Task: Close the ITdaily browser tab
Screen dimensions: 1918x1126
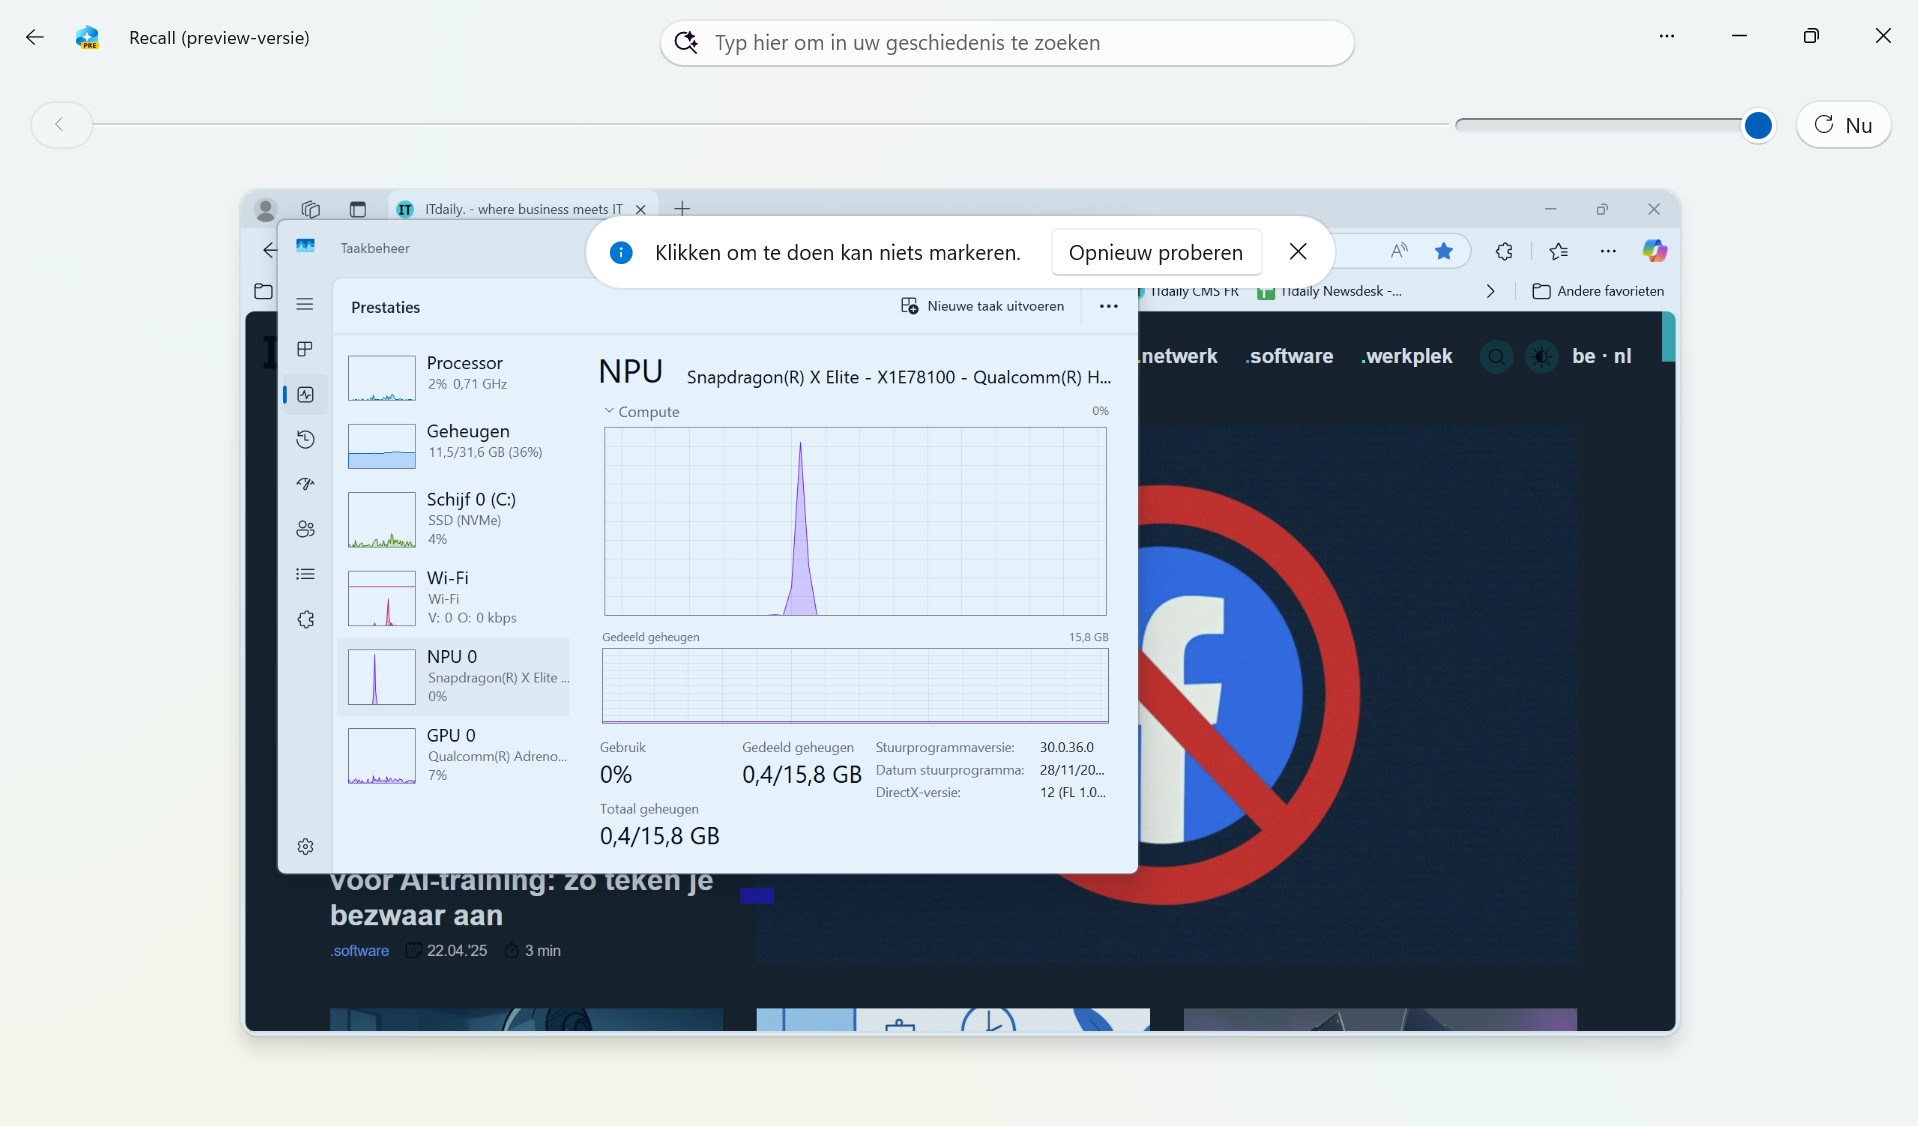Action: [641, 209]
